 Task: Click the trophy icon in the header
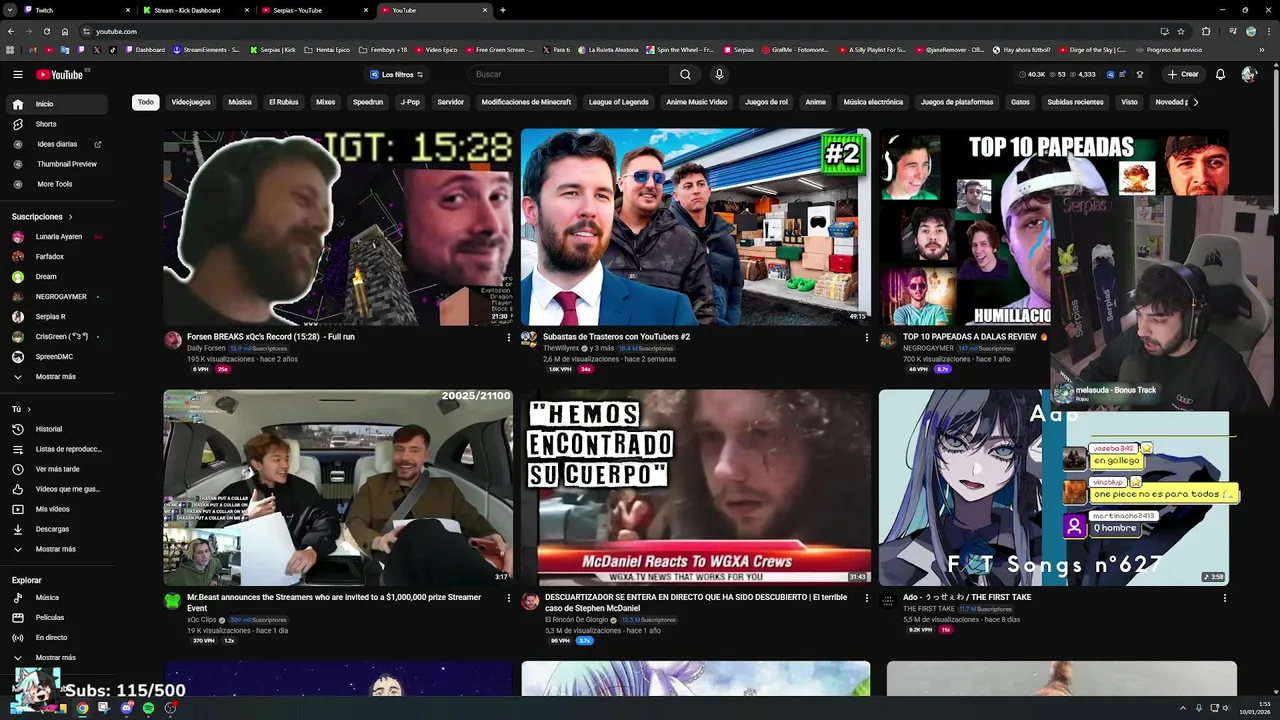[1139, 74]
